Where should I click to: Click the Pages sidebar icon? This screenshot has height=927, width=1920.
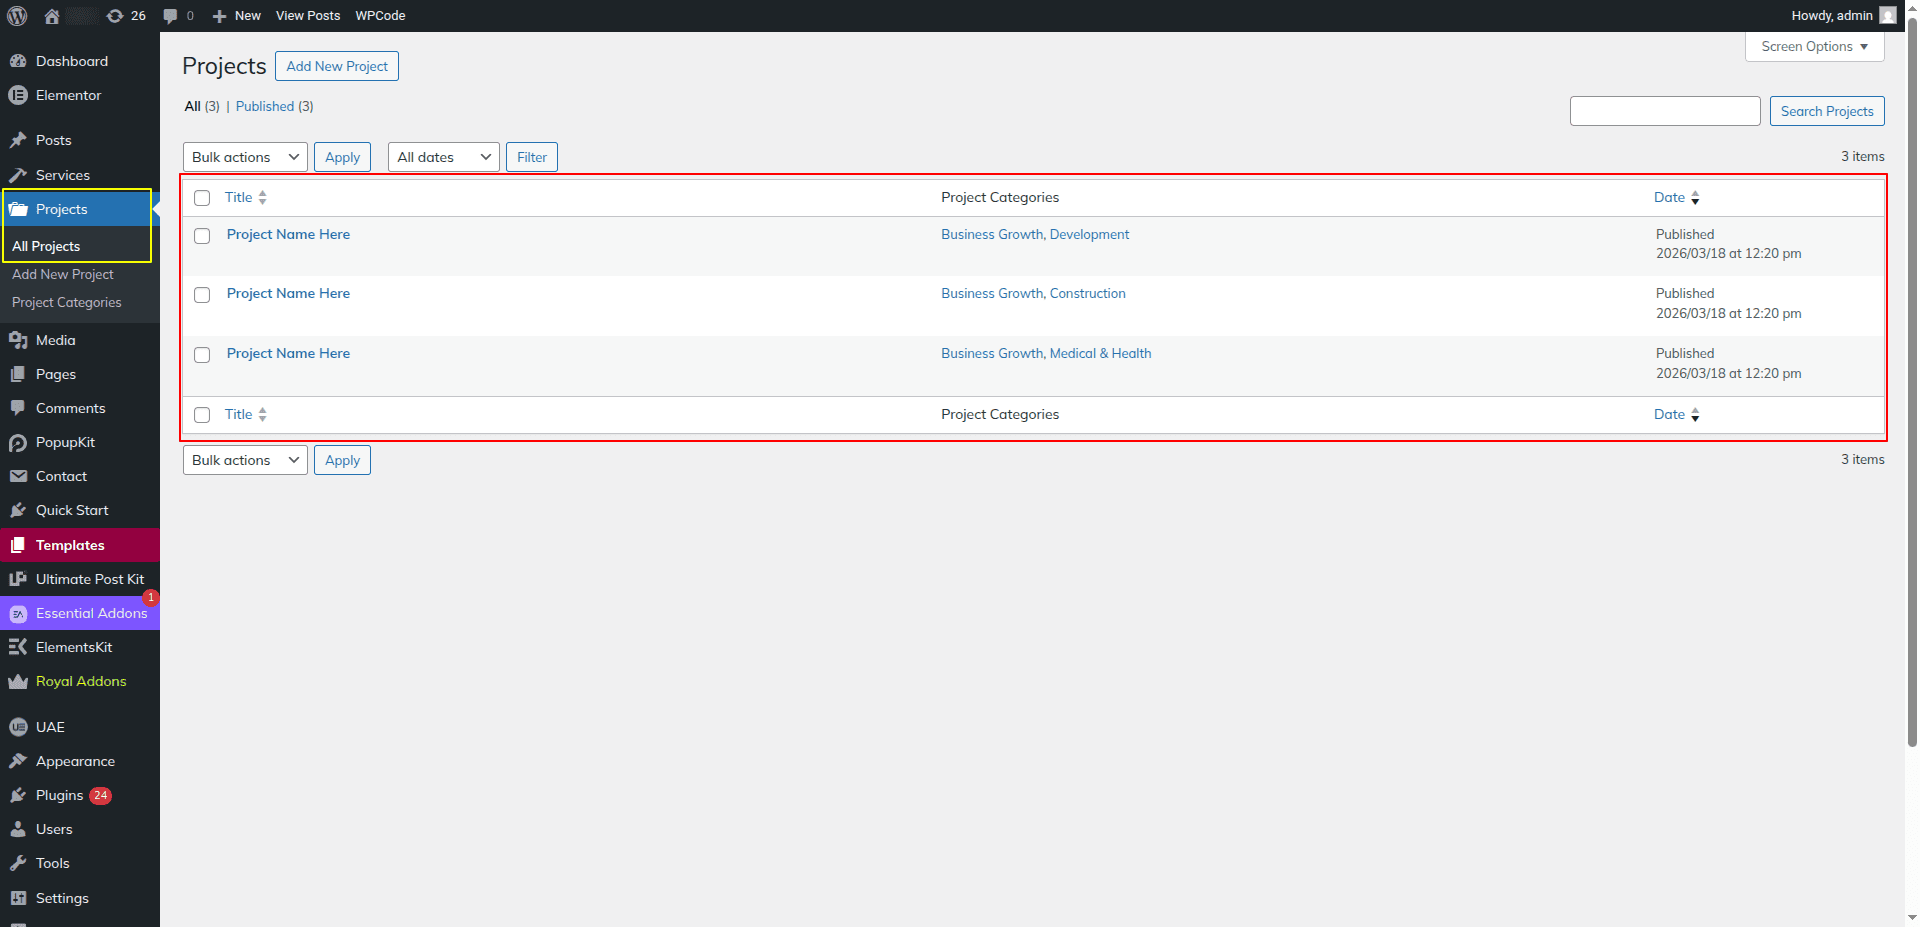(18, 374)
